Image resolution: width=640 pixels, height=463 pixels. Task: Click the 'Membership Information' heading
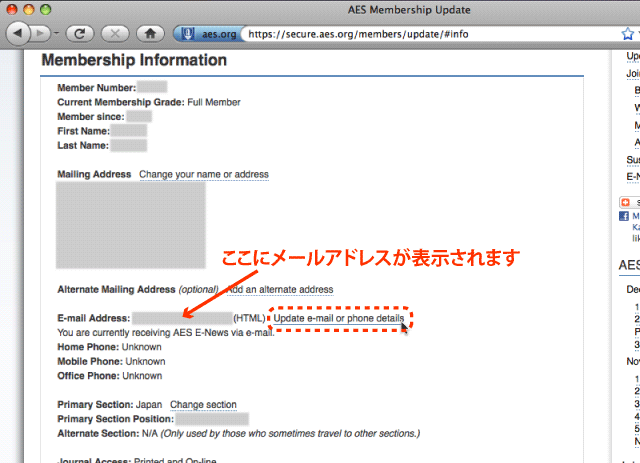(x=134, y=60)
